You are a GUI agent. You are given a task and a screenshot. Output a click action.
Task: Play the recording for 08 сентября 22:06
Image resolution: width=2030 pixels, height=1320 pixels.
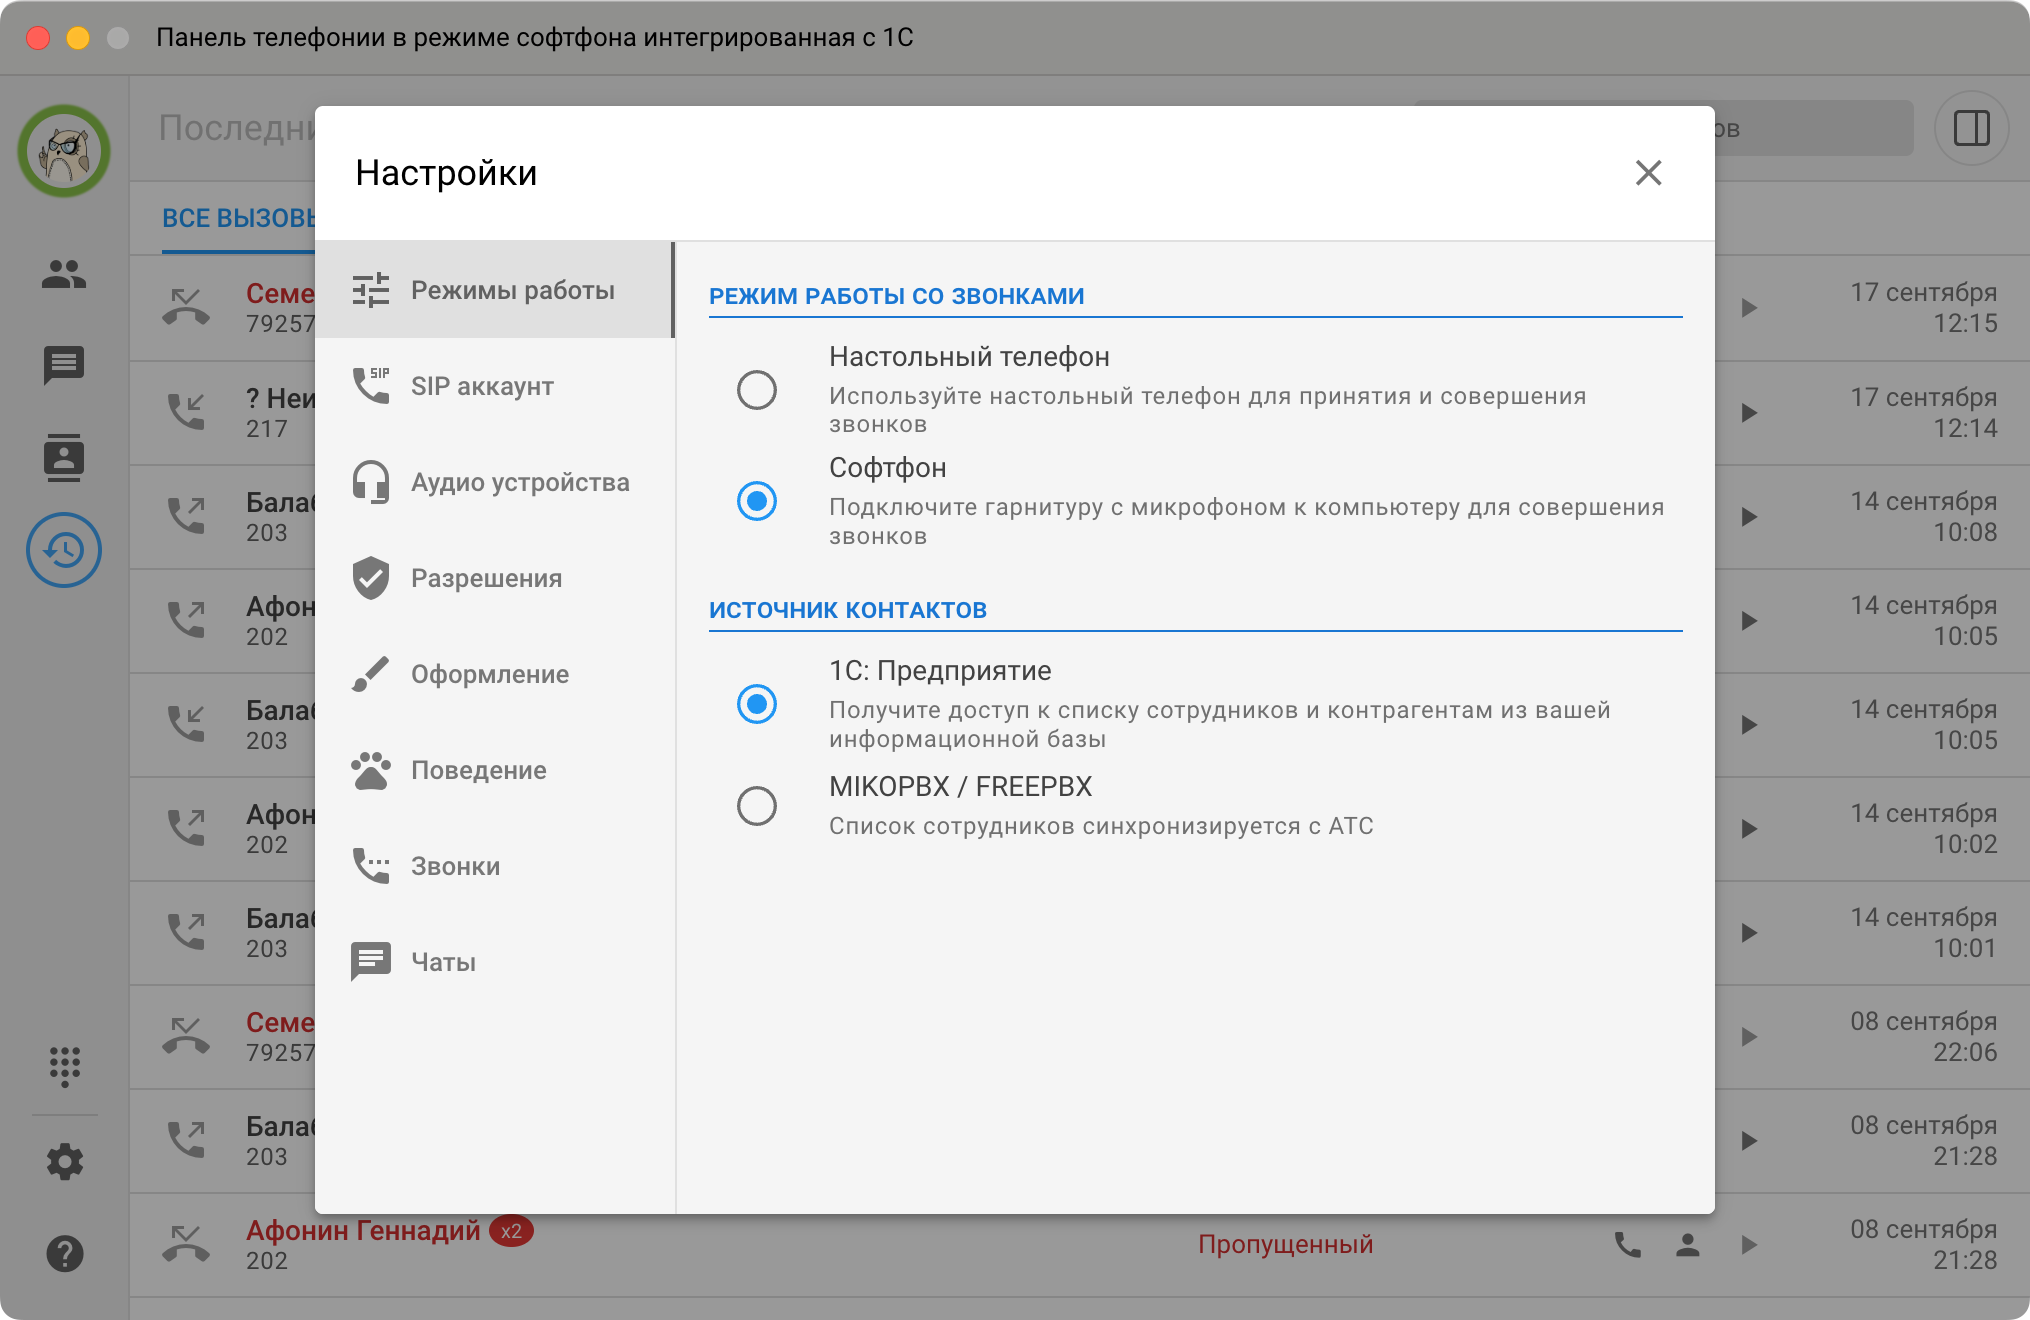(1749, 1037)
